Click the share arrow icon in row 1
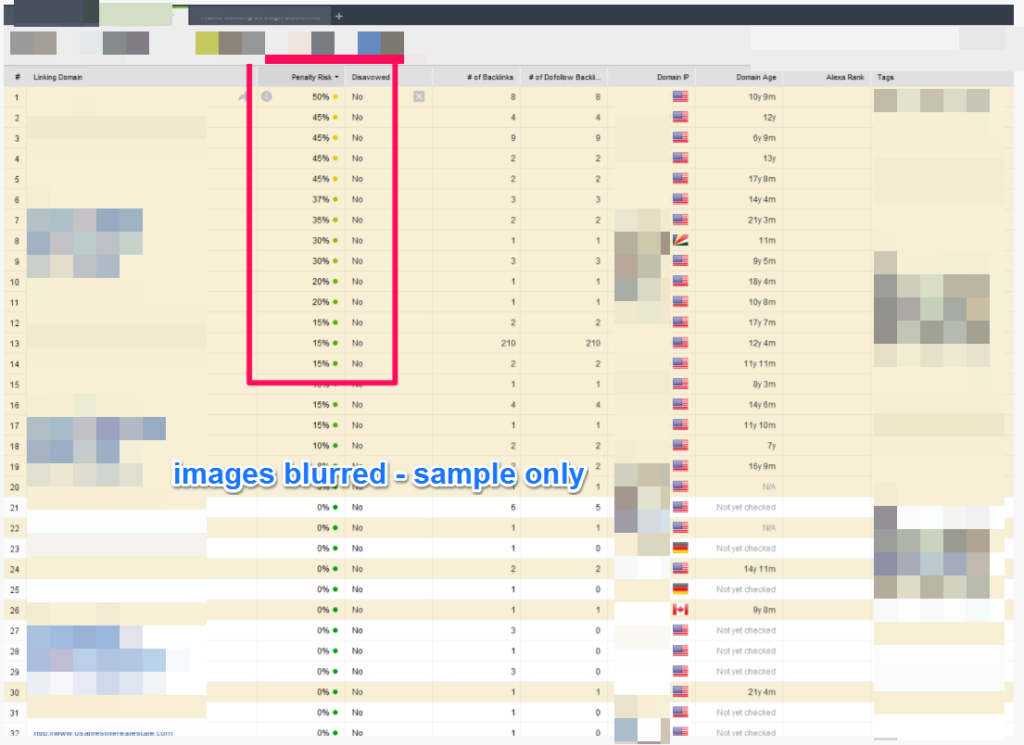Image resolution: width=1024 pixels, height=745 pixels. [x=241, y=97]
